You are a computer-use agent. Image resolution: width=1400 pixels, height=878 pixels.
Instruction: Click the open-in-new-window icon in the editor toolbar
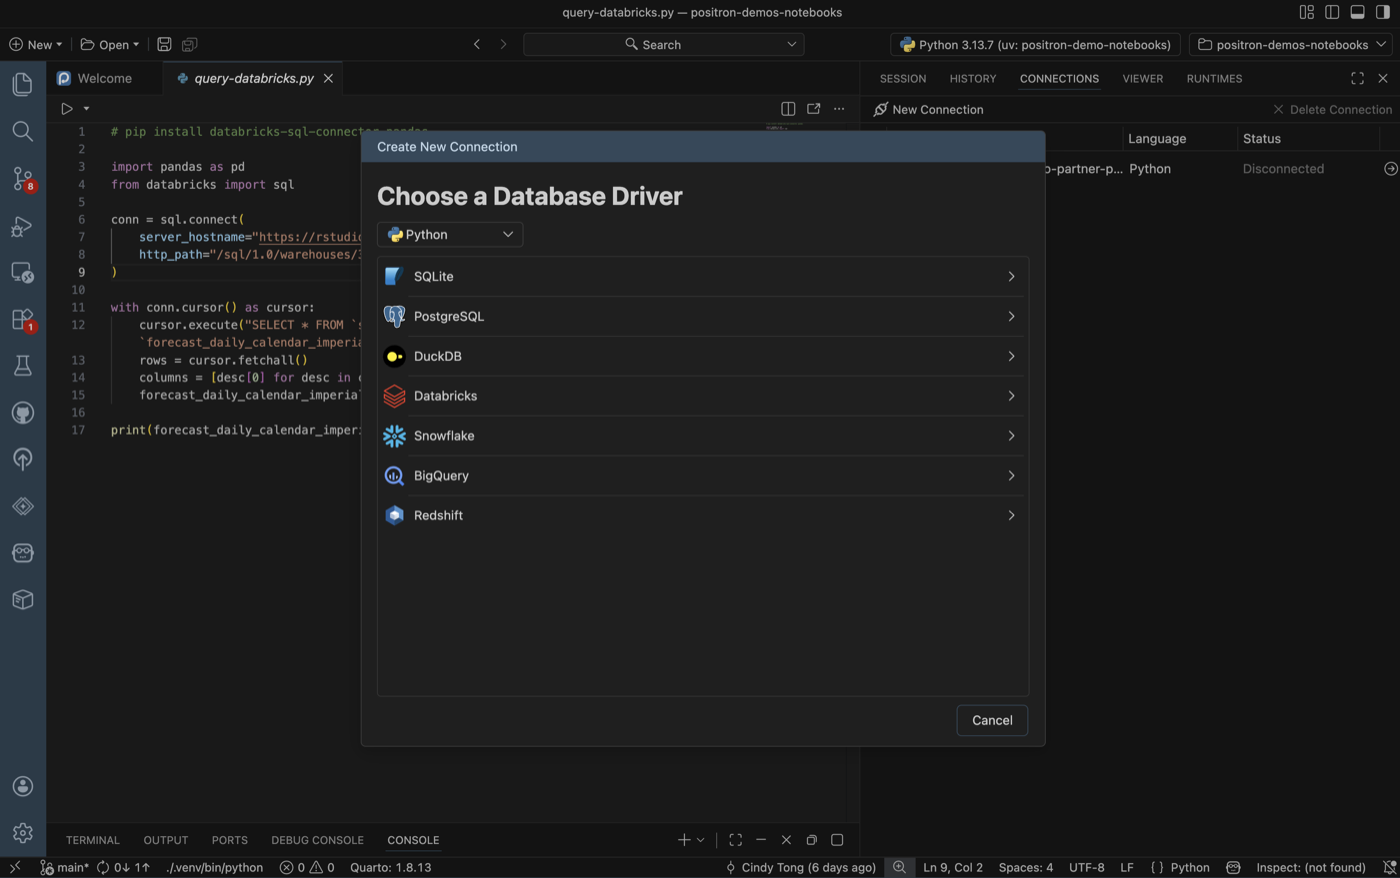(814, 108)
